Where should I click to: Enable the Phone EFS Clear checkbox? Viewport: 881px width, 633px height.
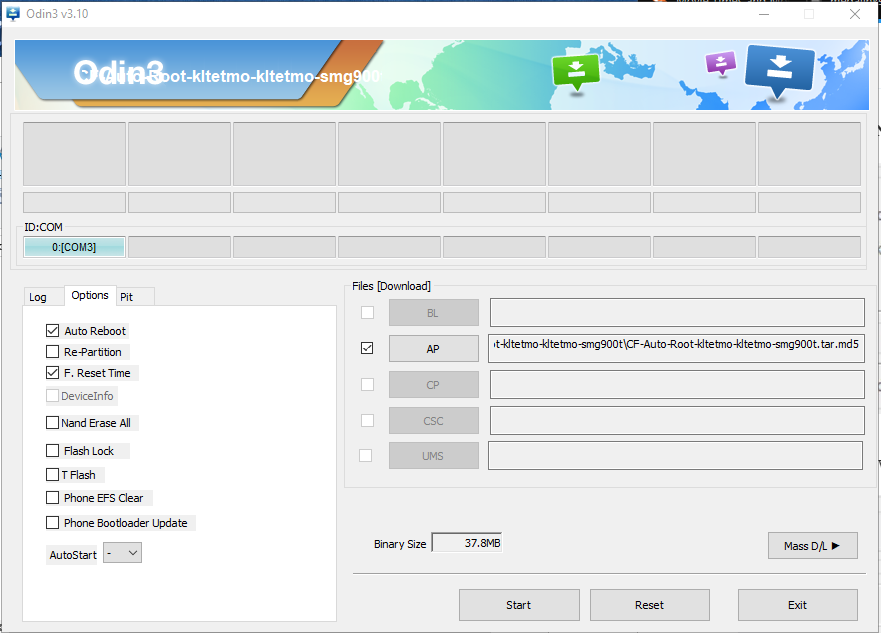[52, 498]
